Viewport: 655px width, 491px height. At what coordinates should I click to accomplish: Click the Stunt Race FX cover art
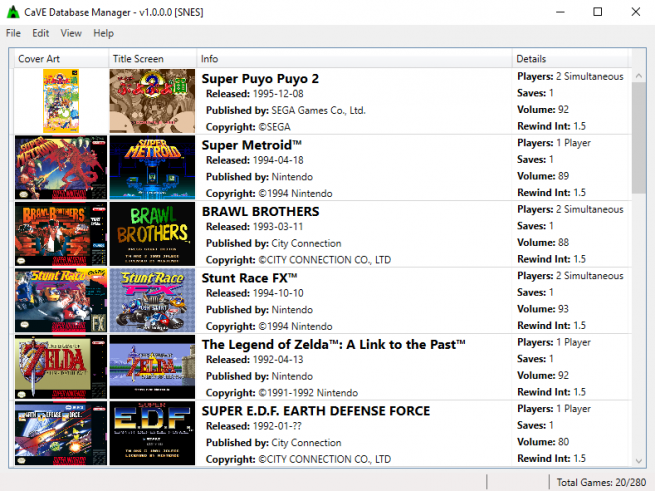[x=60, y=300]
